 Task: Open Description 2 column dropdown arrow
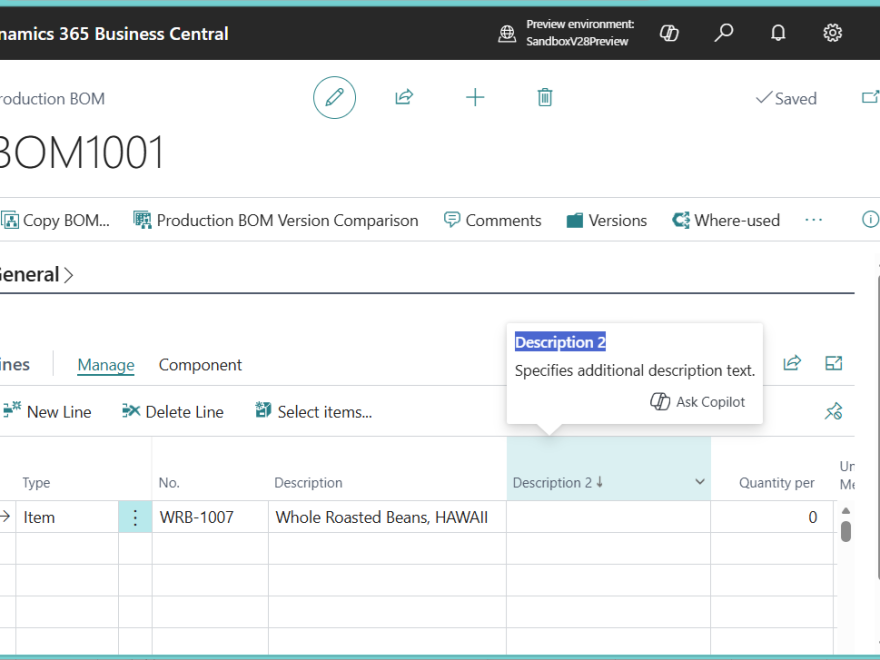[x=699, y=482]
